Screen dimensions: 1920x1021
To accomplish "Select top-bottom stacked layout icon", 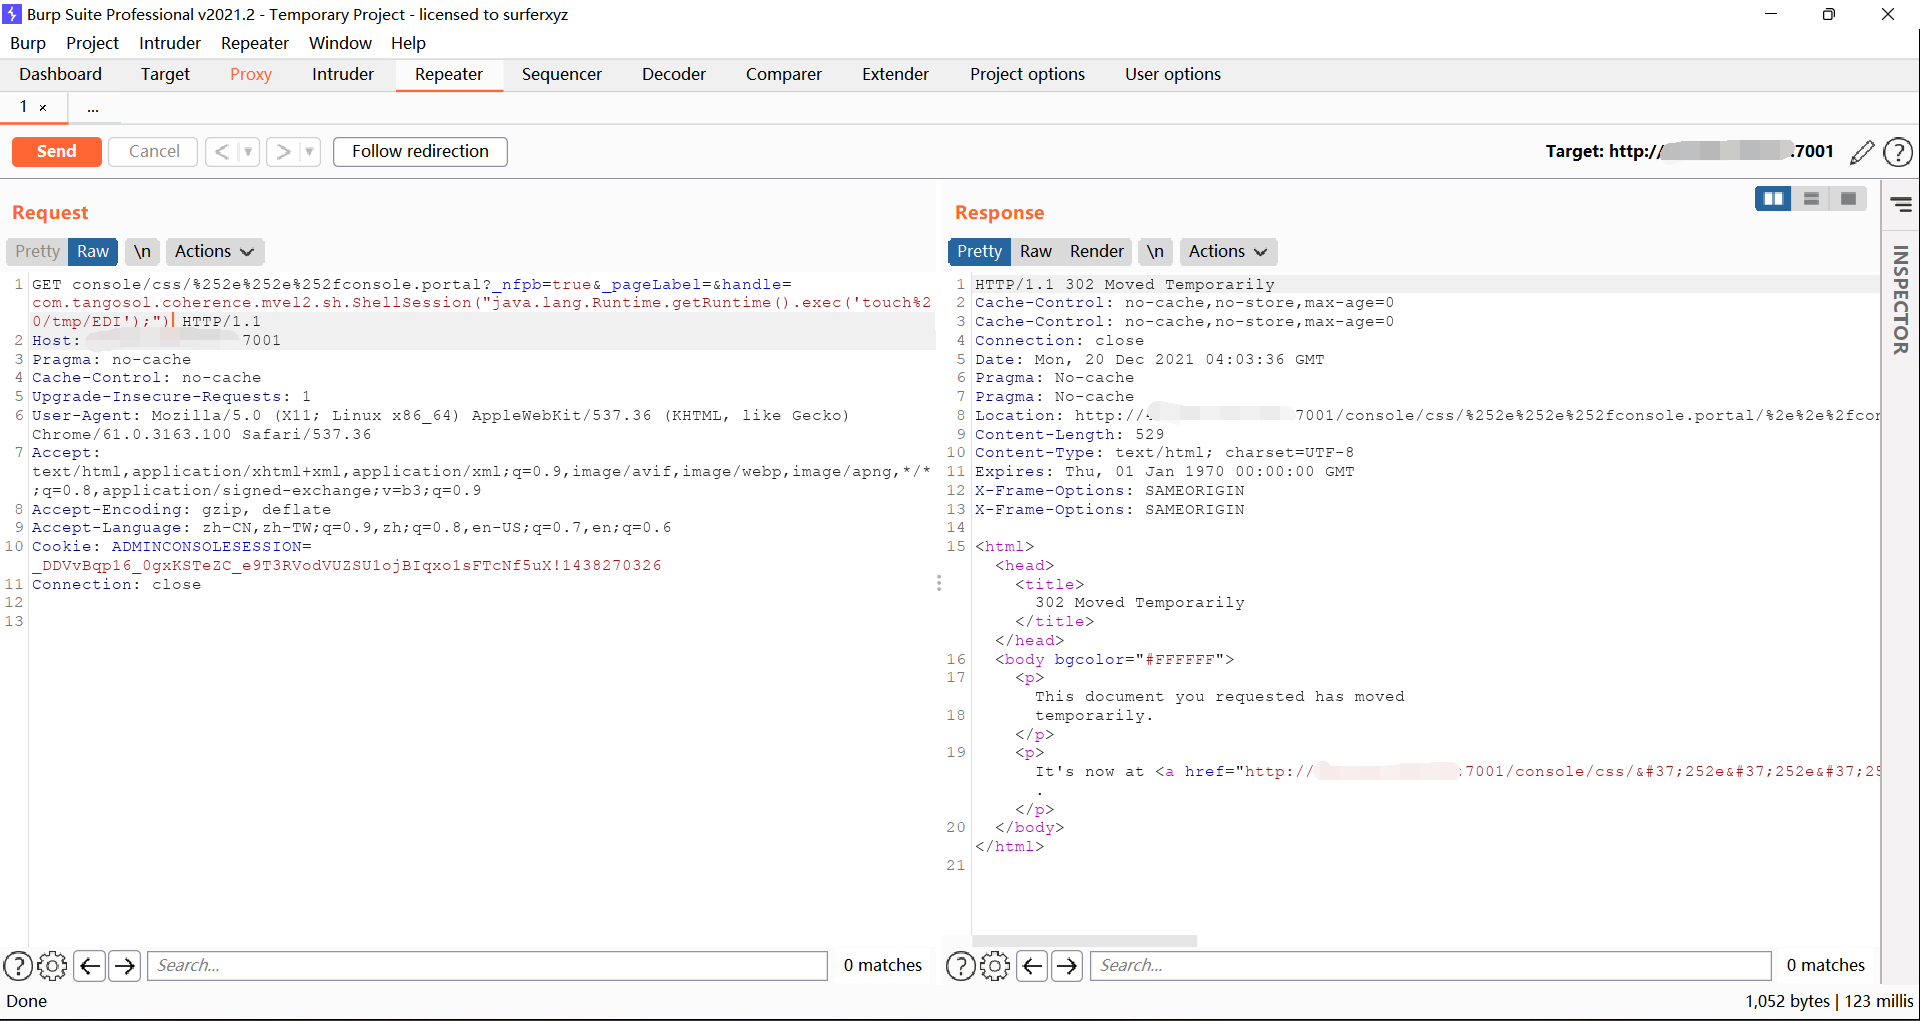I will (x=1811, y=199).
